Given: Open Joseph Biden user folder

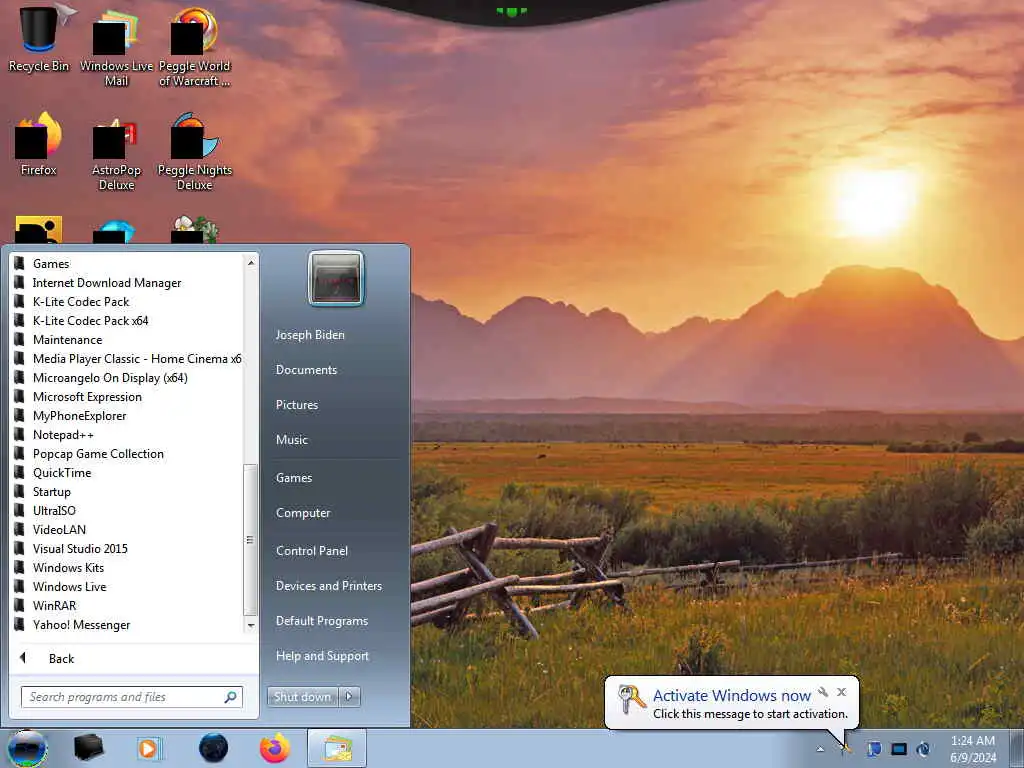Looking at the screenshot, I should tap(310, 334).
